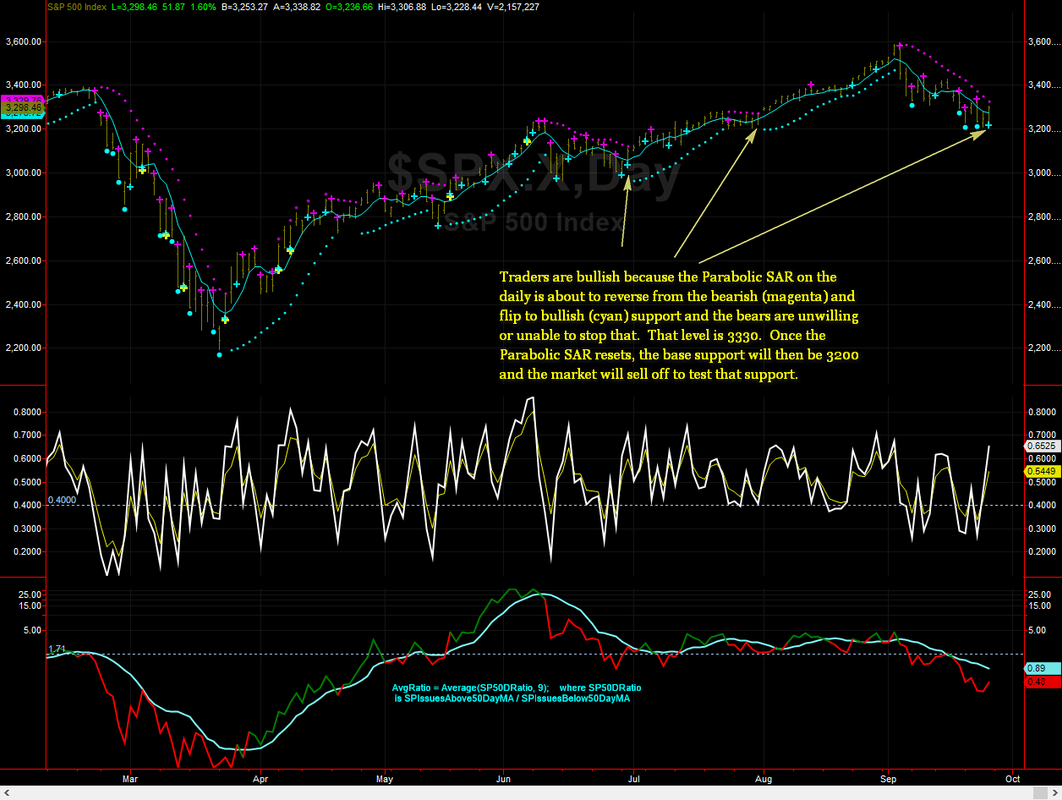This screenshot has height=800, width=1062.
Task: Click the yellow 3,298.46 price axis marker
Action: [22, 108]
